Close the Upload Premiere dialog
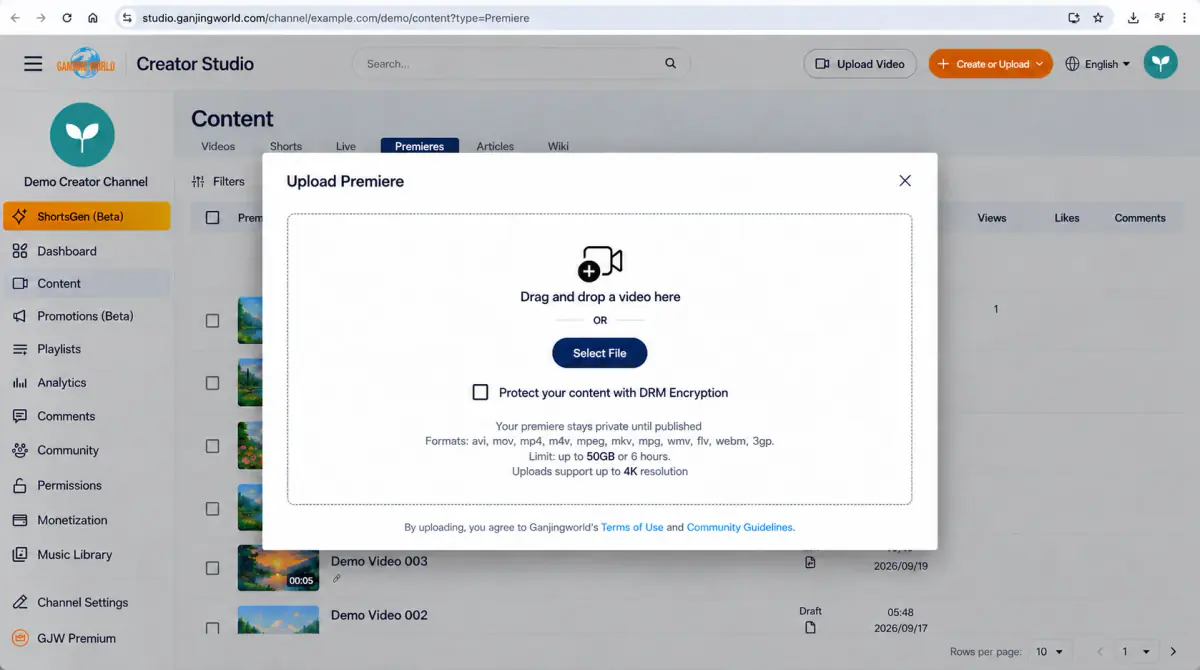Screen dimensions: 1200x670 click(905, 181)
